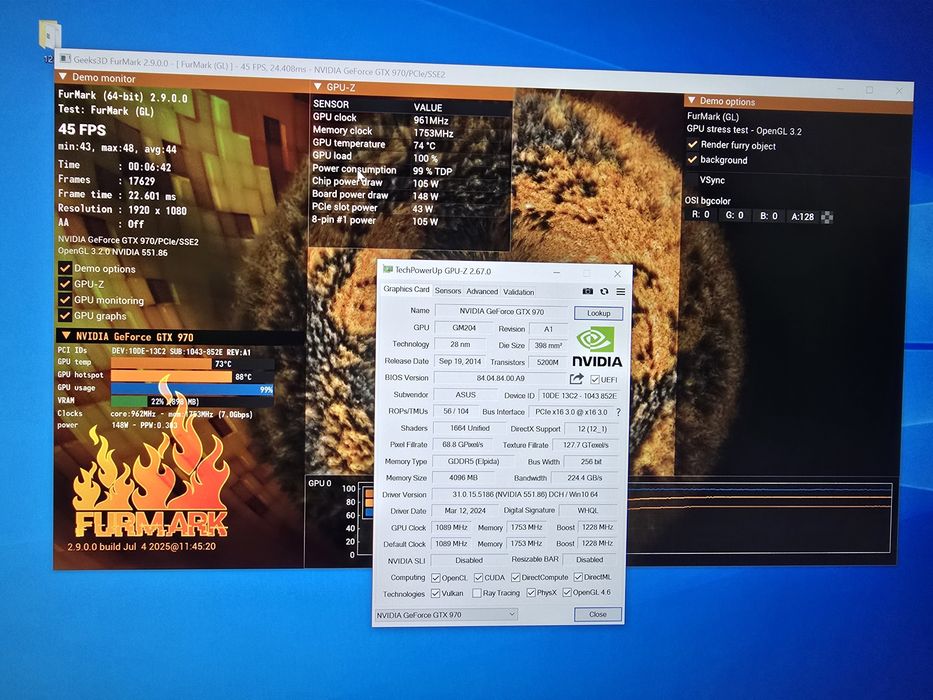Uncheck GPU graphs checkbox

(65, 315)
